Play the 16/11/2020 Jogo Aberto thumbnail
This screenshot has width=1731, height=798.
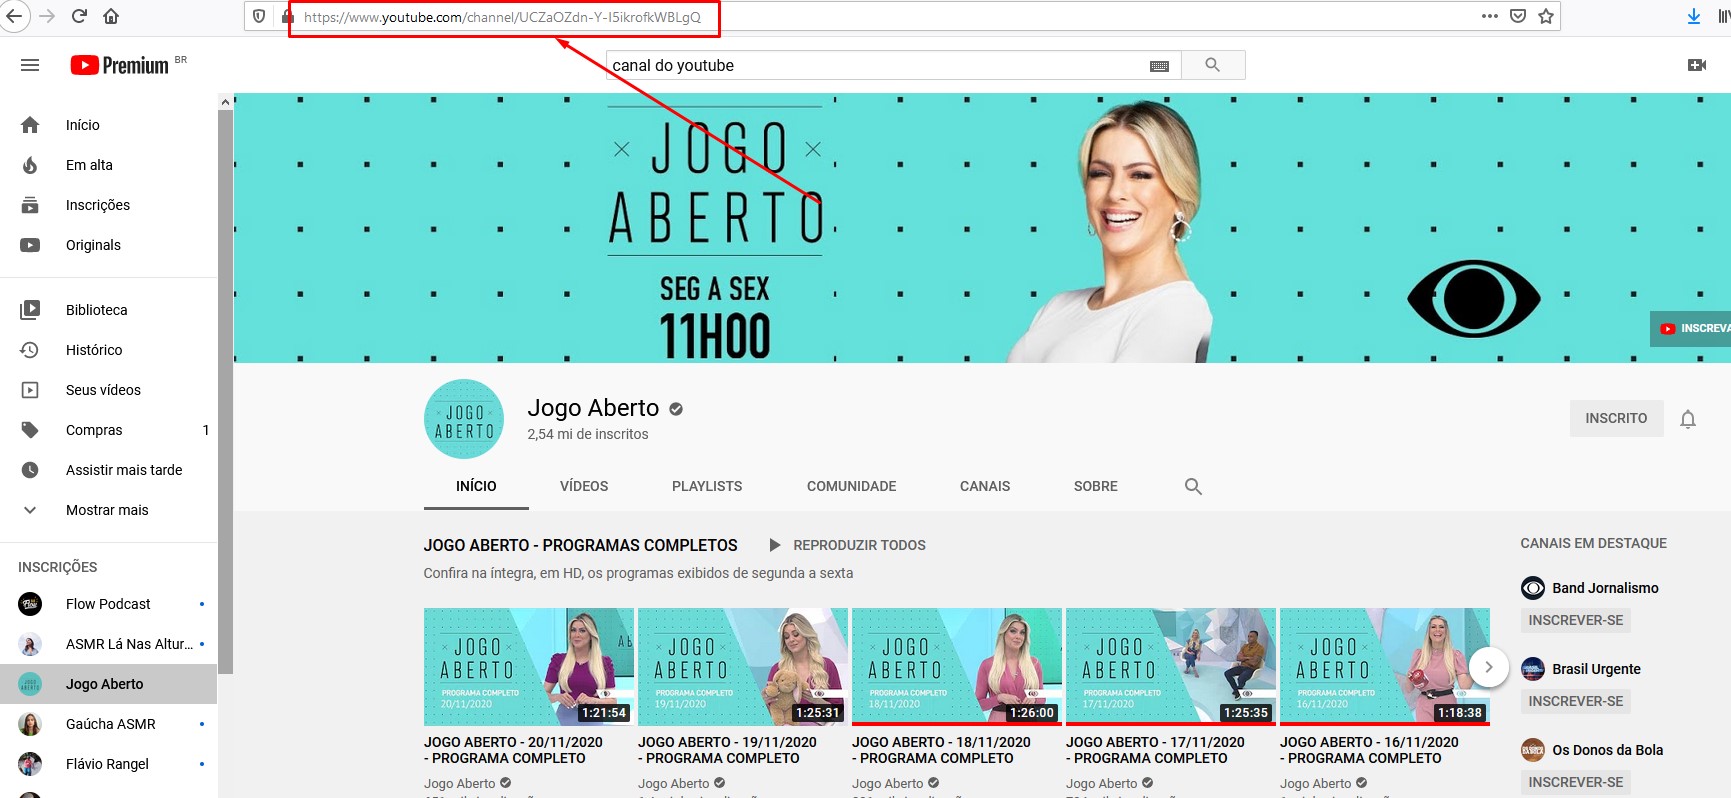point(1385,667)
